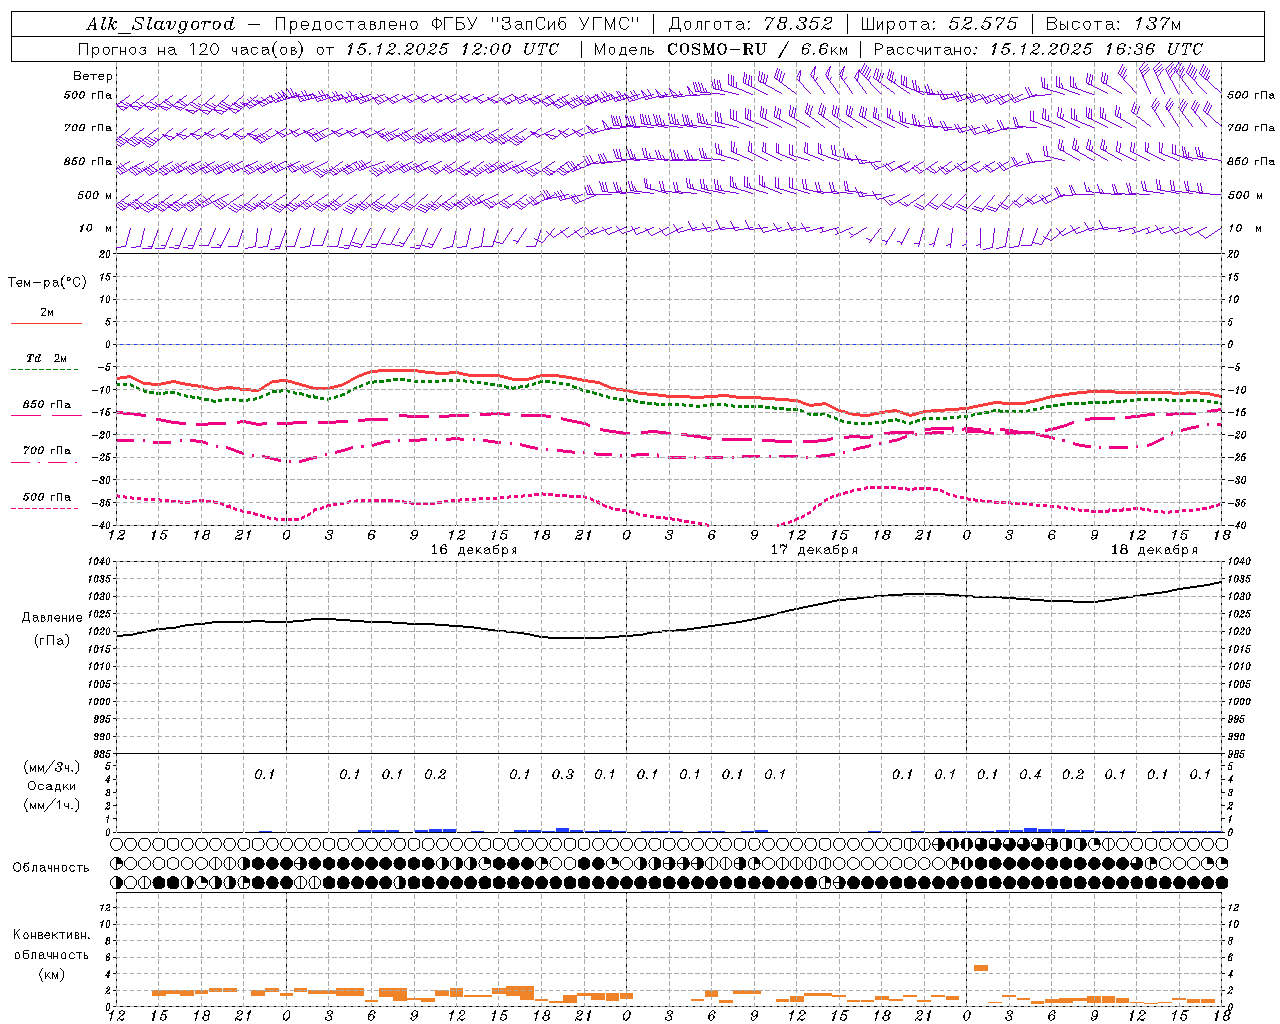This screenshot has width=1280, height=1024.
Task: Click the 'Высота: 137м' elevation text
Action: [1113, 24]
